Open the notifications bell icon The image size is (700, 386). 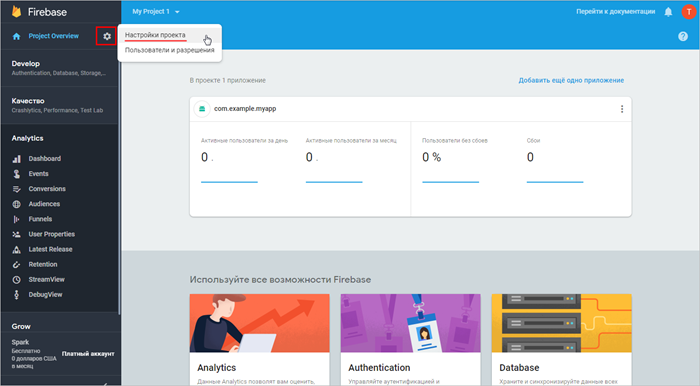(668, 12)
